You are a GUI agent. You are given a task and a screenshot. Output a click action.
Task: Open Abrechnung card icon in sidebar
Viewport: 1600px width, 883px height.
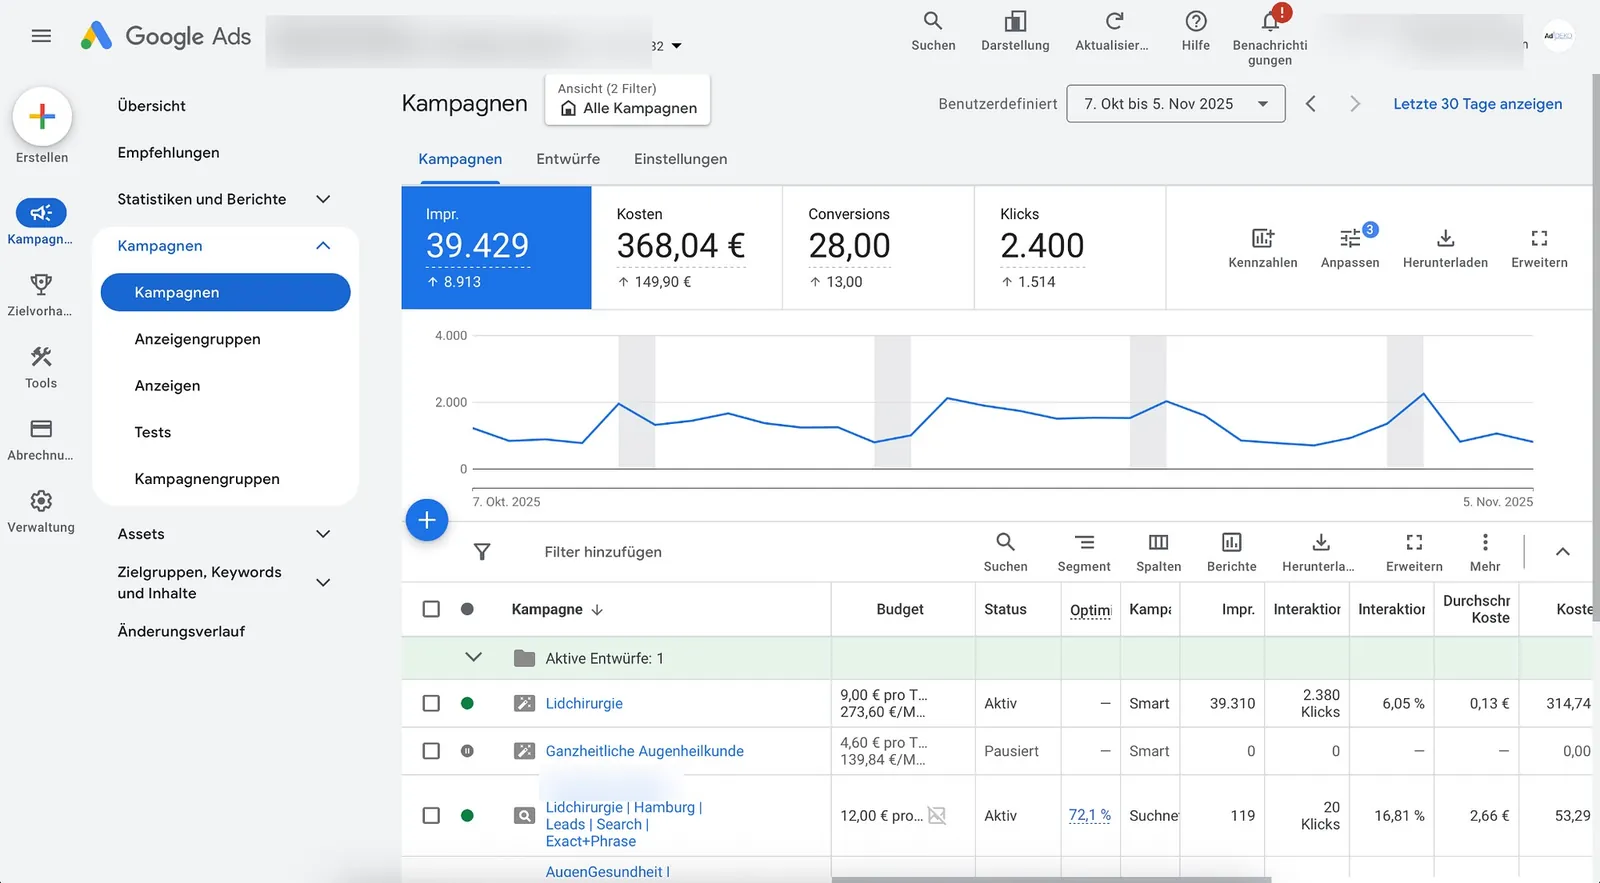click(41, 429)
